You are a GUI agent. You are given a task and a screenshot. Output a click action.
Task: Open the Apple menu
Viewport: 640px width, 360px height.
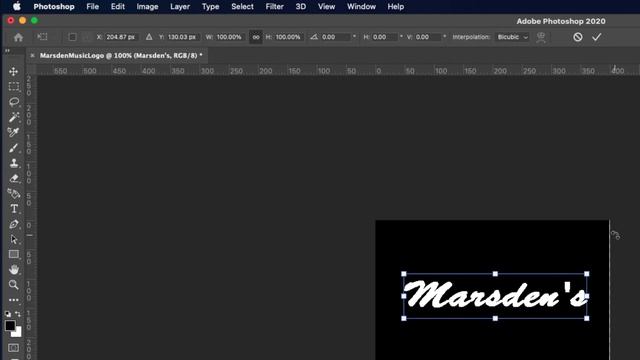pos(17,7)
